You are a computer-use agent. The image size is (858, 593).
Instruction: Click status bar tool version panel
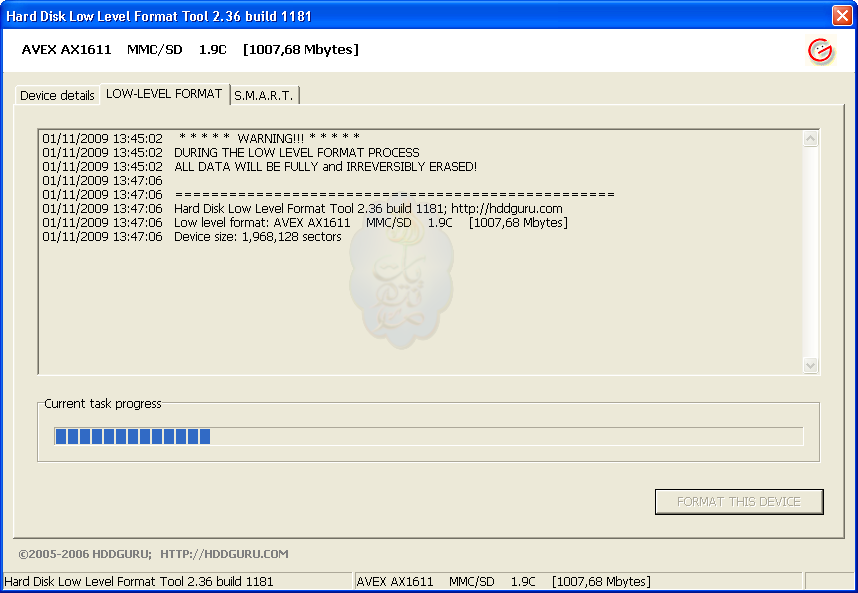tap(140, 581)
